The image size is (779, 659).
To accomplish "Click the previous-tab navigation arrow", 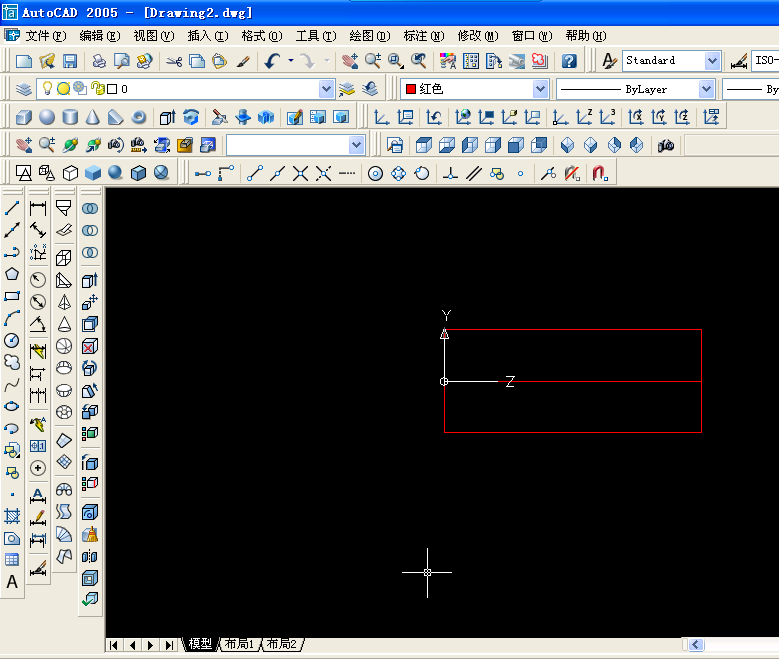I will [x=132, y=645].
